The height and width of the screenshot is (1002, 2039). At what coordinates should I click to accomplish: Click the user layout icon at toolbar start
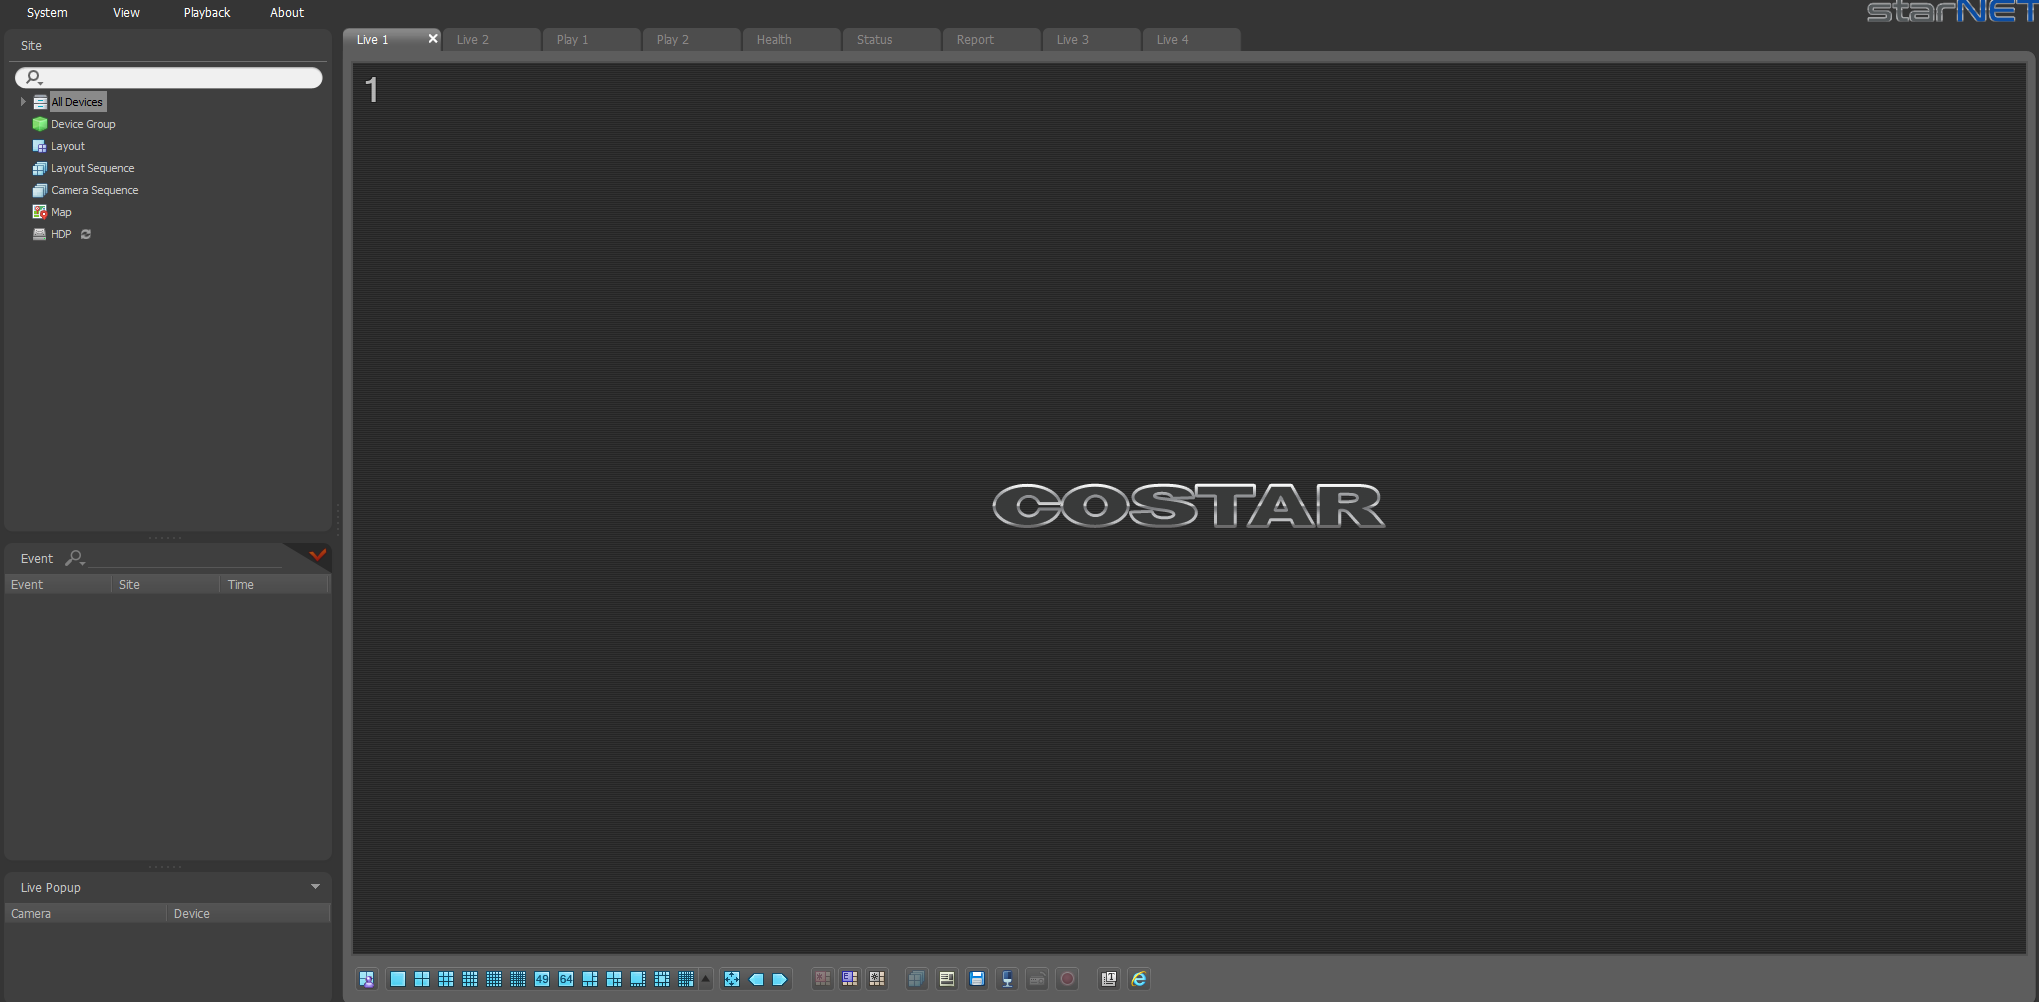click(367, 979)
